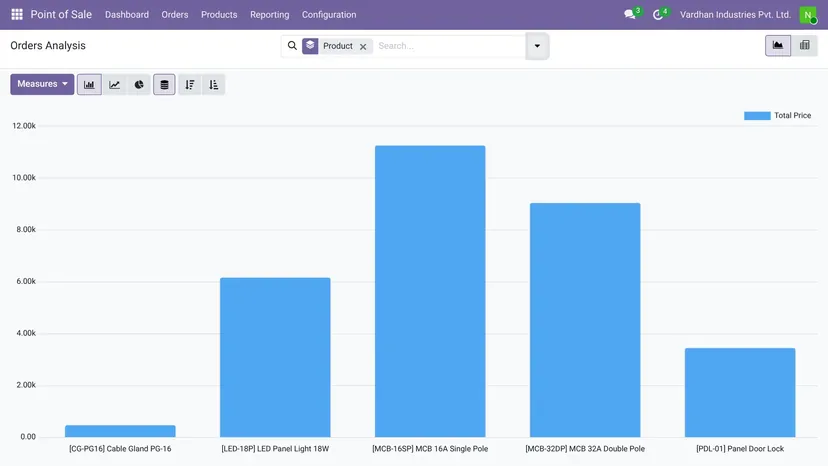Select bar chart mode

(89, 85)
